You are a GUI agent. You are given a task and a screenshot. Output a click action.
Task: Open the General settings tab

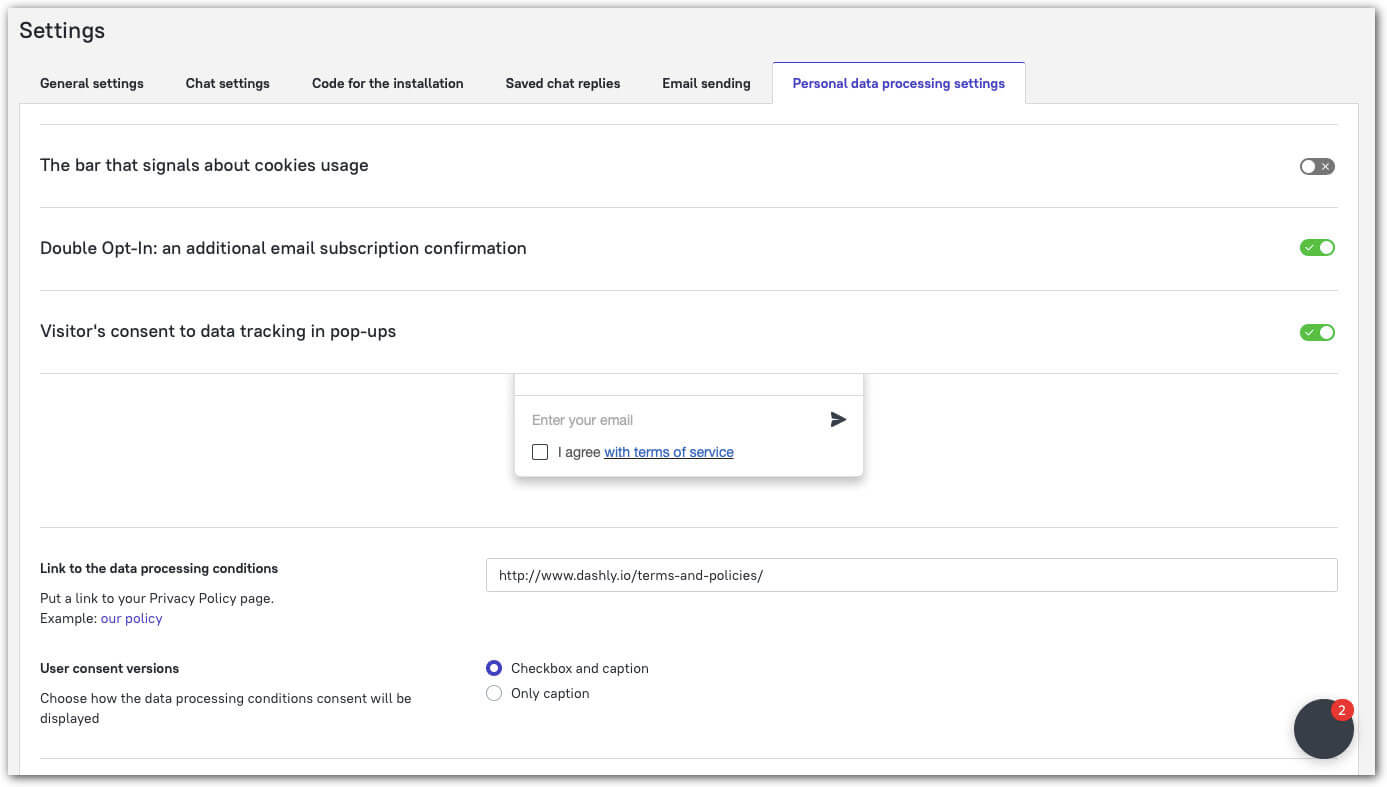click(92, 83)
